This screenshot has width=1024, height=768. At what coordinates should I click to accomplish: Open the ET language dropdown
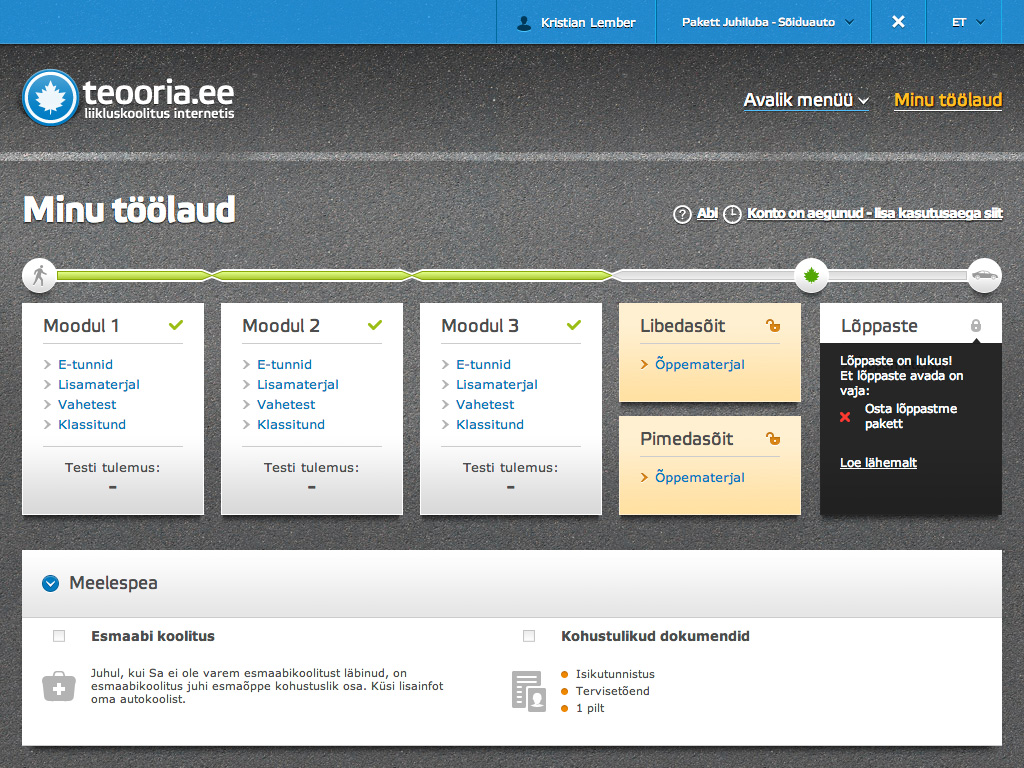968,22
